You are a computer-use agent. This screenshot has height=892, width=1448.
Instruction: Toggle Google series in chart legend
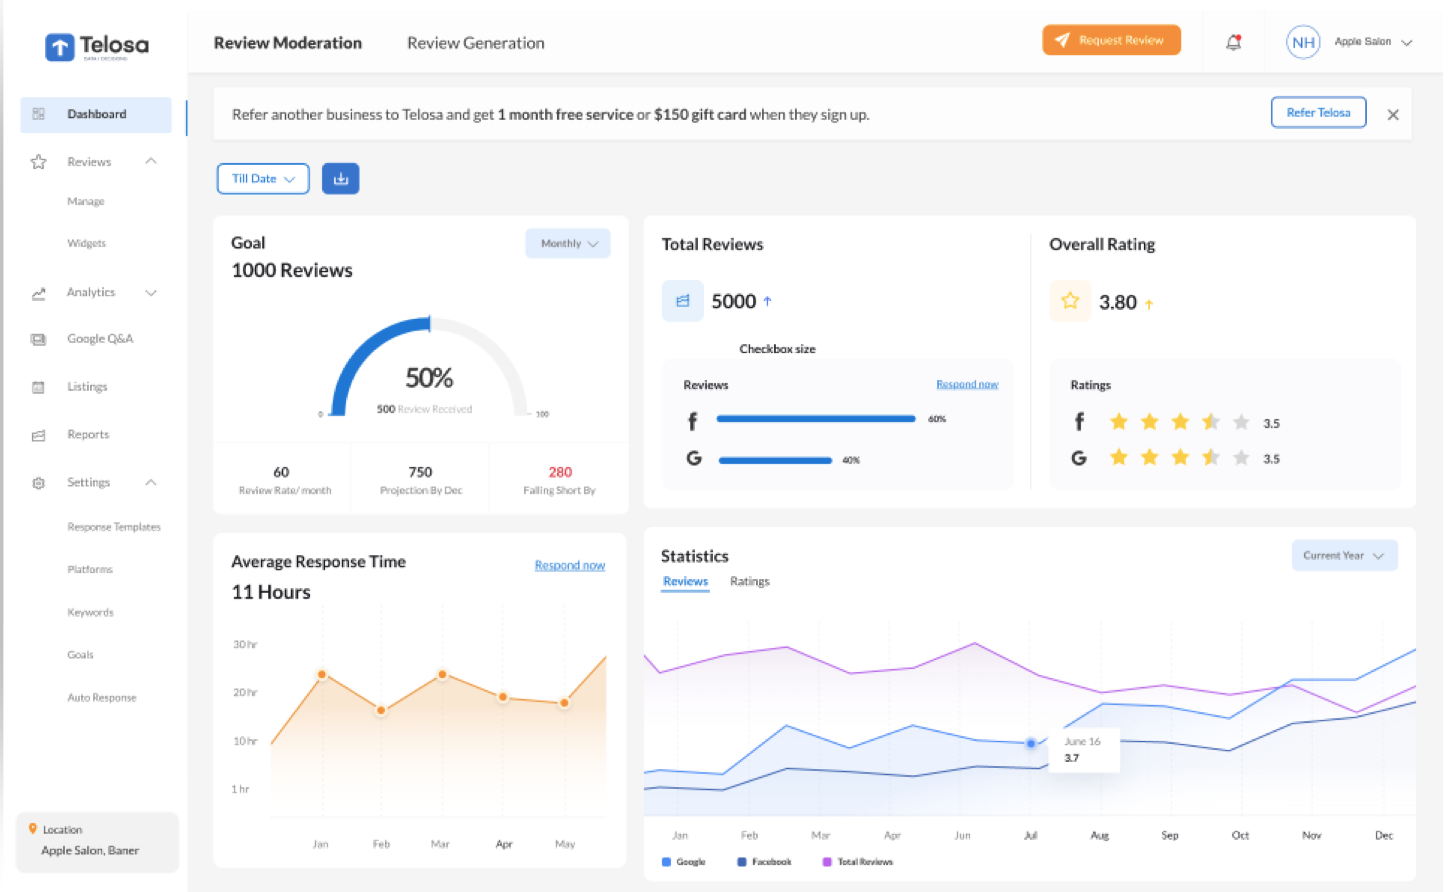coord(683,861)
